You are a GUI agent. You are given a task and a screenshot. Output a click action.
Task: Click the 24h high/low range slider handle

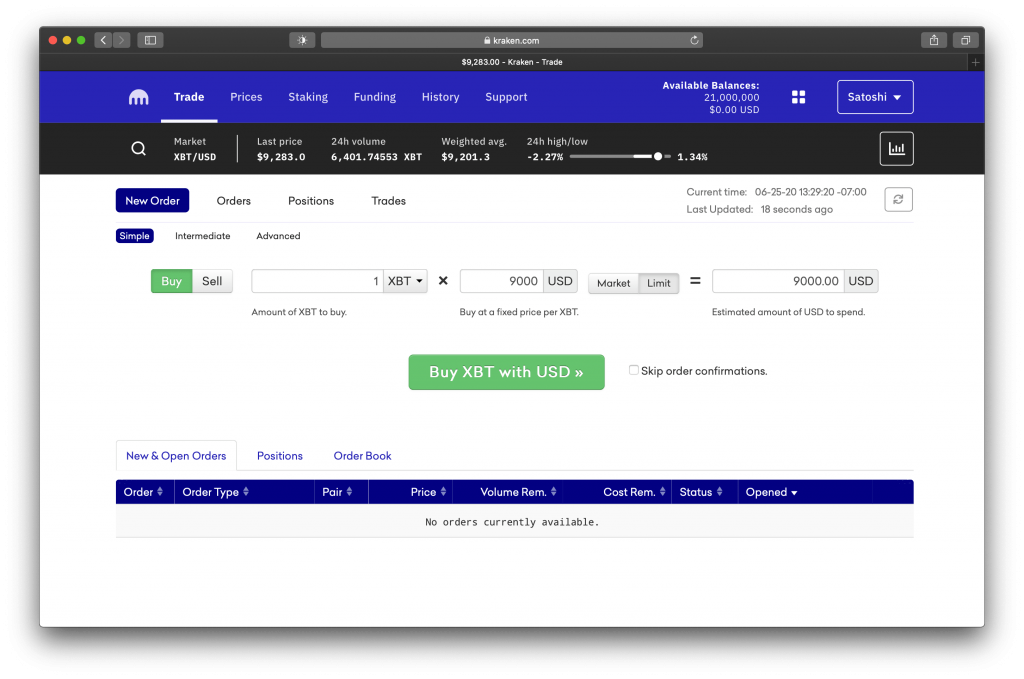pyautogui.click(x=658, y=157)
